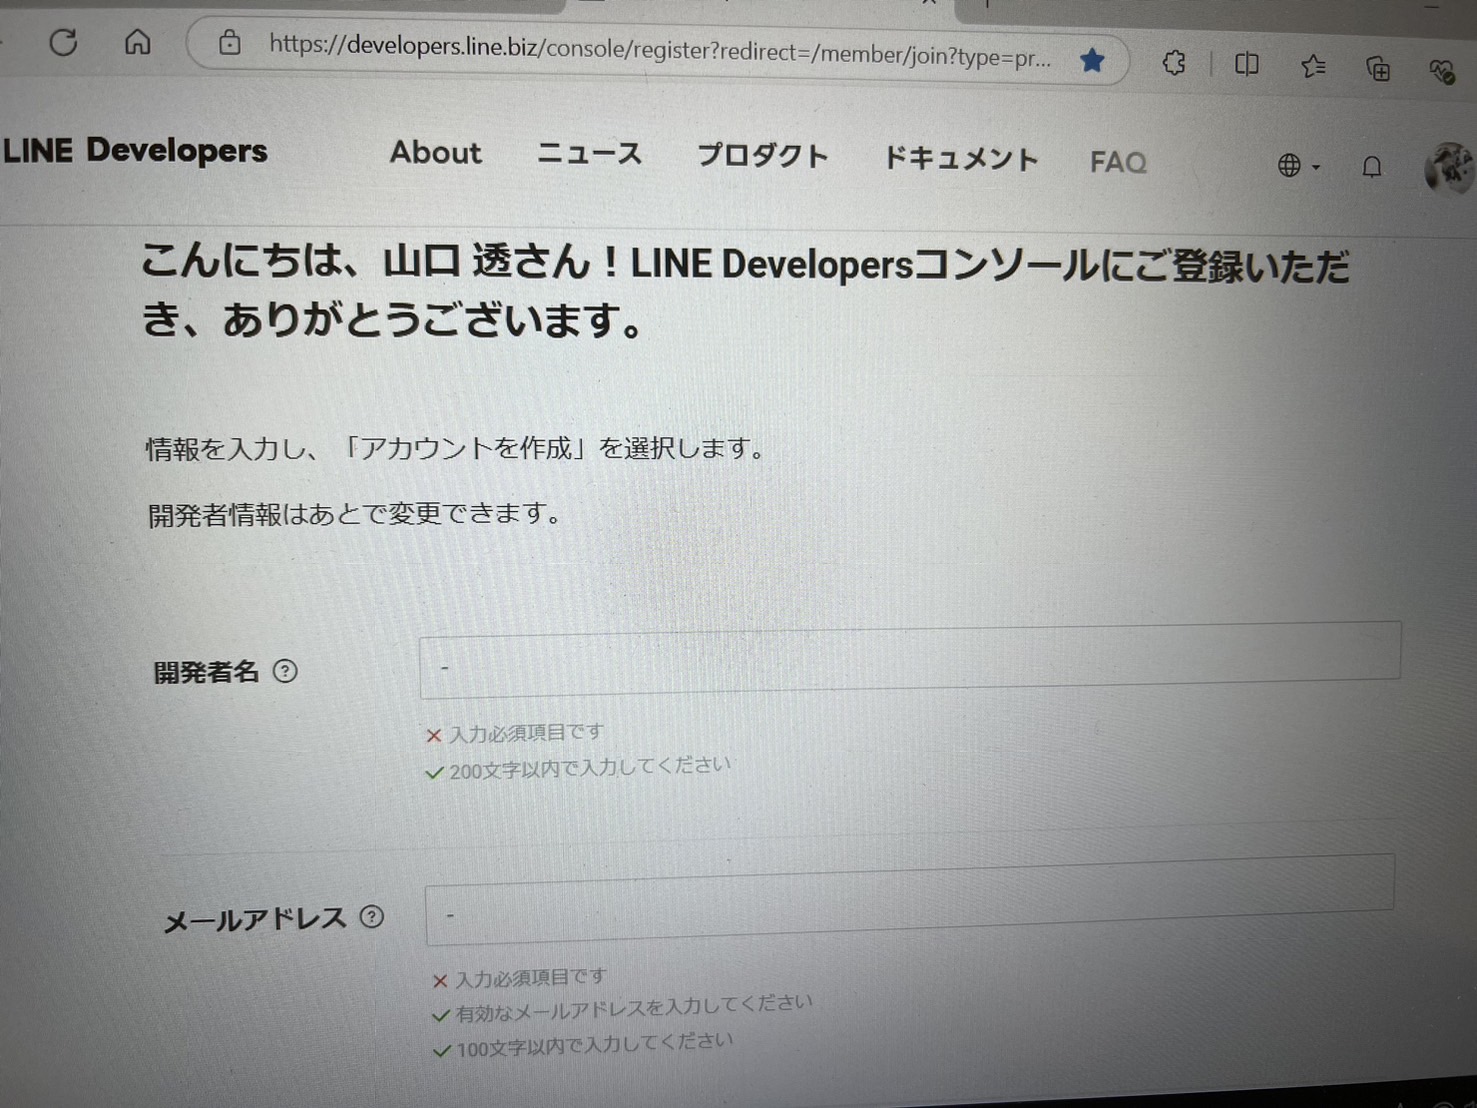
Task: Focus the メールアドレス input field
Action: (910, 899)
